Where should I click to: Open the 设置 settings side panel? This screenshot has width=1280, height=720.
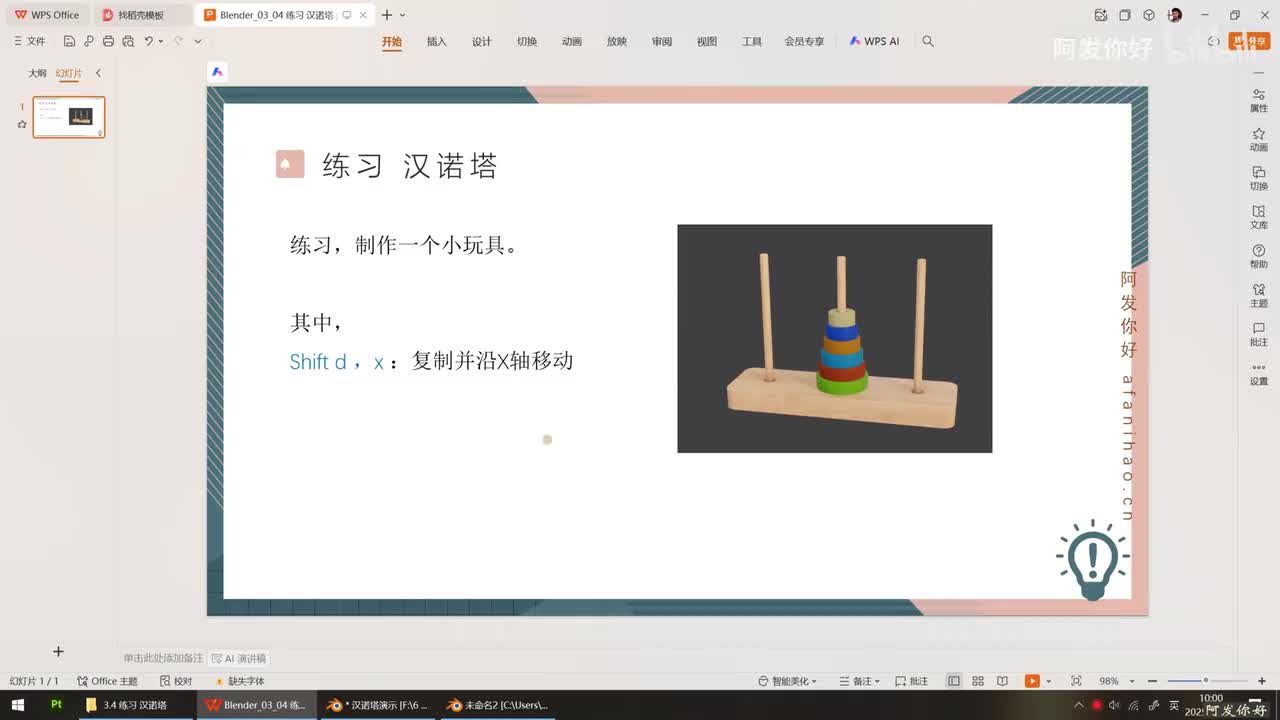(1259, 373)
